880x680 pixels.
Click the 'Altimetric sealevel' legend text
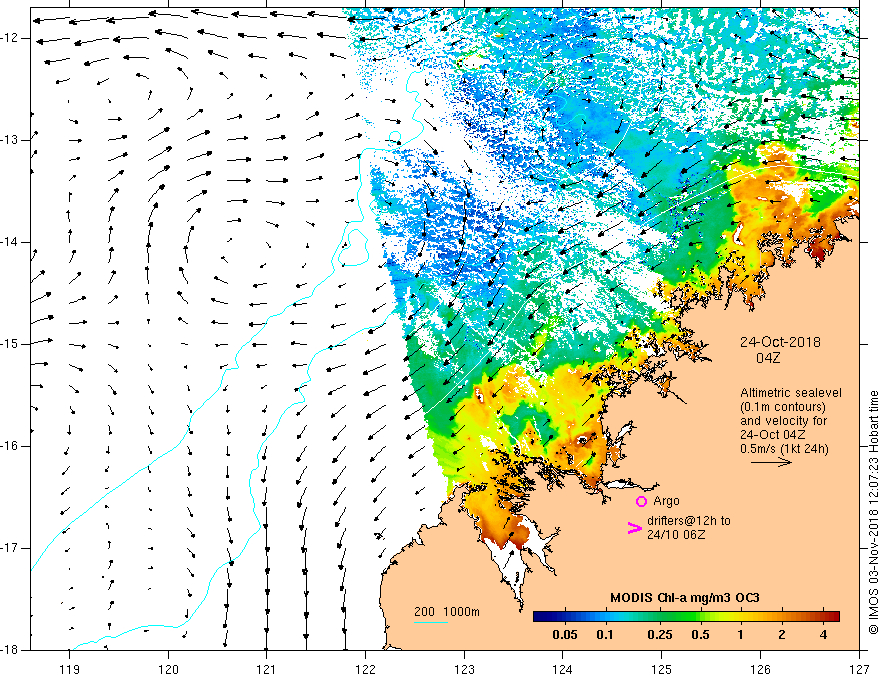[791, 393]
